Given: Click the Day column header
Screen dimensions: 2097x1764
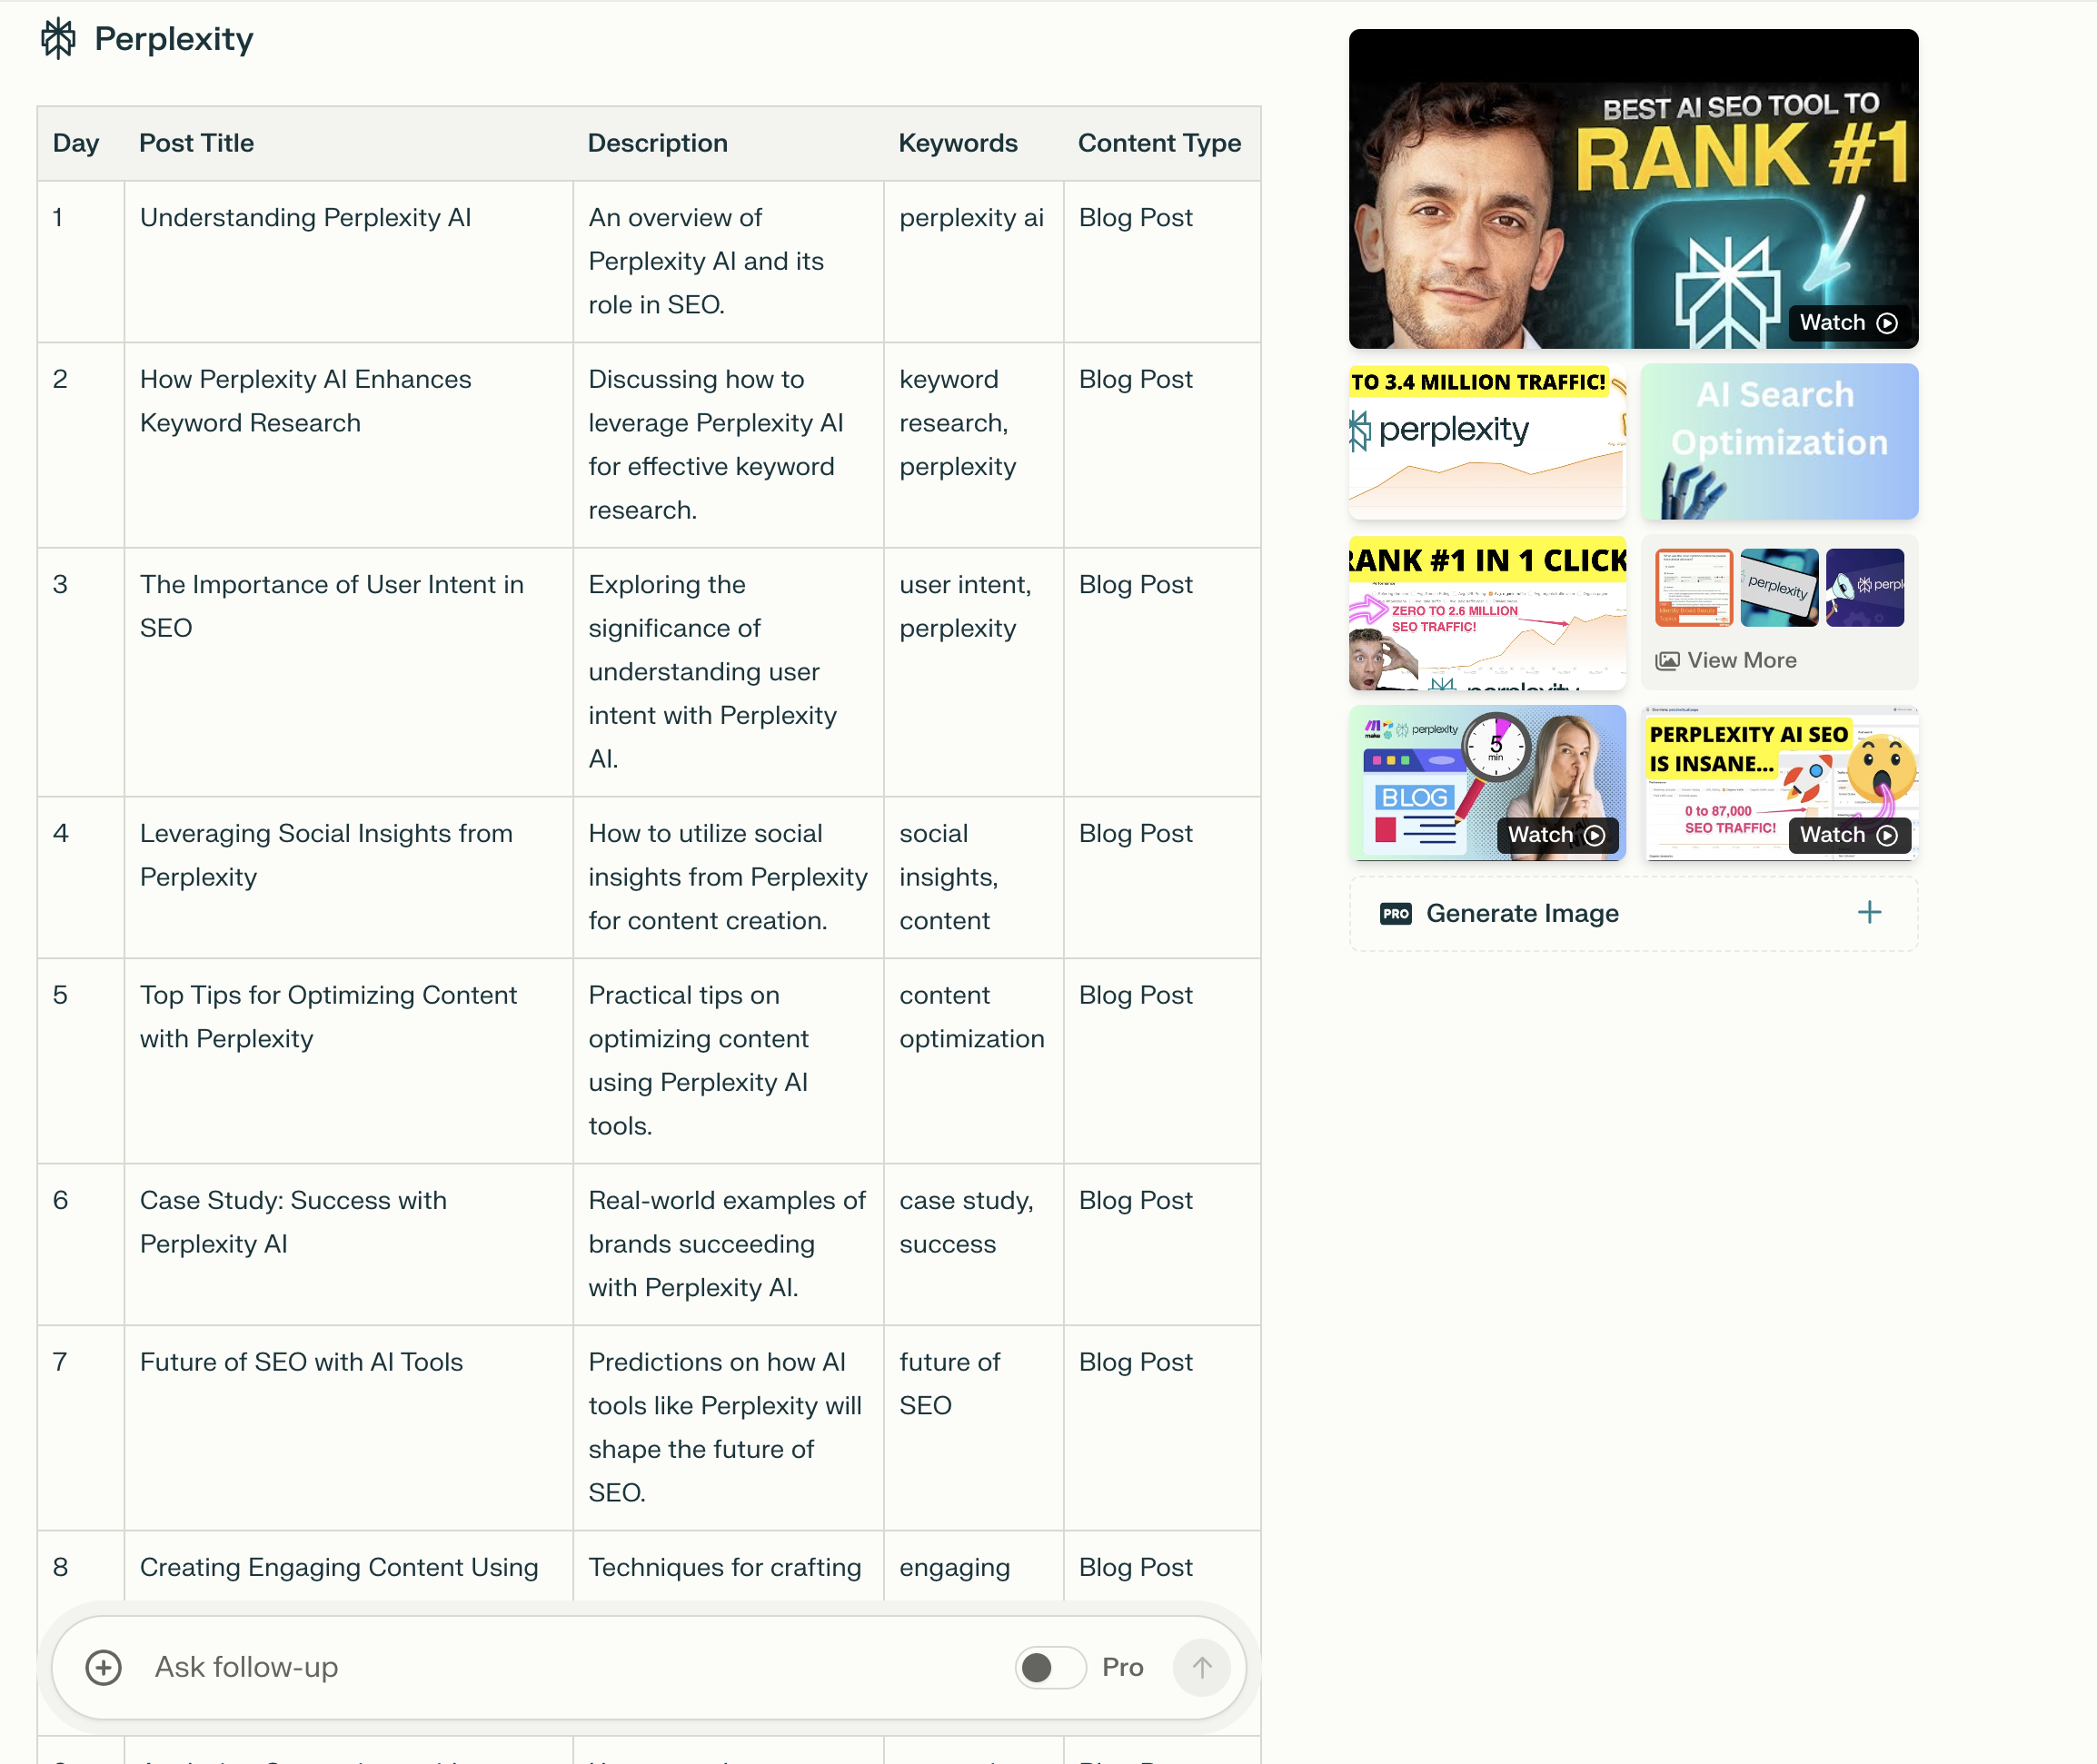Looking at the screenshot, I should pyautogui.click(x=76, y=143).
